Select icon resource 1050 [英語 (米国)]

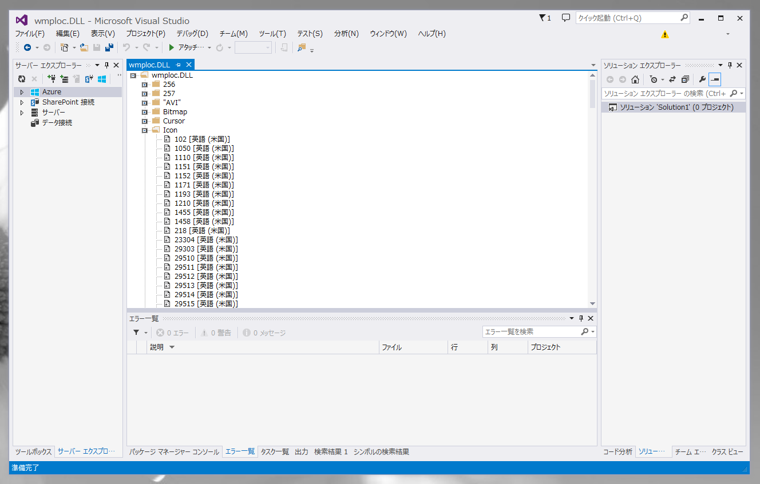204,148
